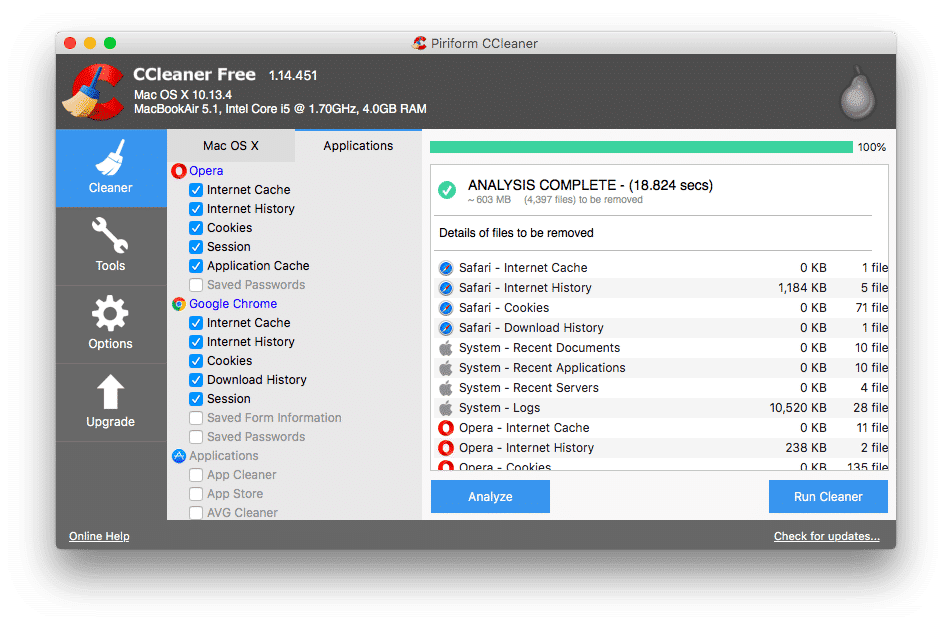The width and height of the screenshot is (952, 629).
Task: Click the 100% progress label
Action: 872,148
